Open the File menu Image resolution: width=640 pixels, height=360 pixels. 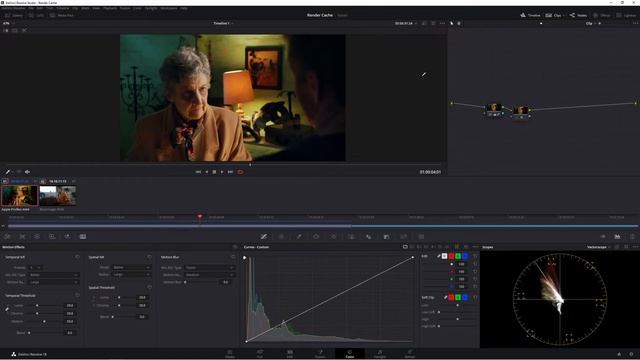[31, 8]
